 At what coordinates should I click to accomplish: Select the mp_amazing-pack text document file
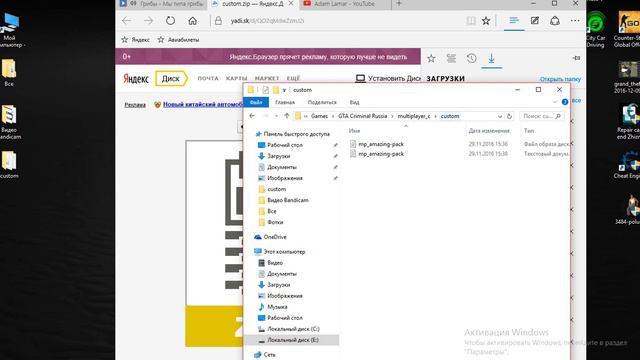click(x=381, y=154)
